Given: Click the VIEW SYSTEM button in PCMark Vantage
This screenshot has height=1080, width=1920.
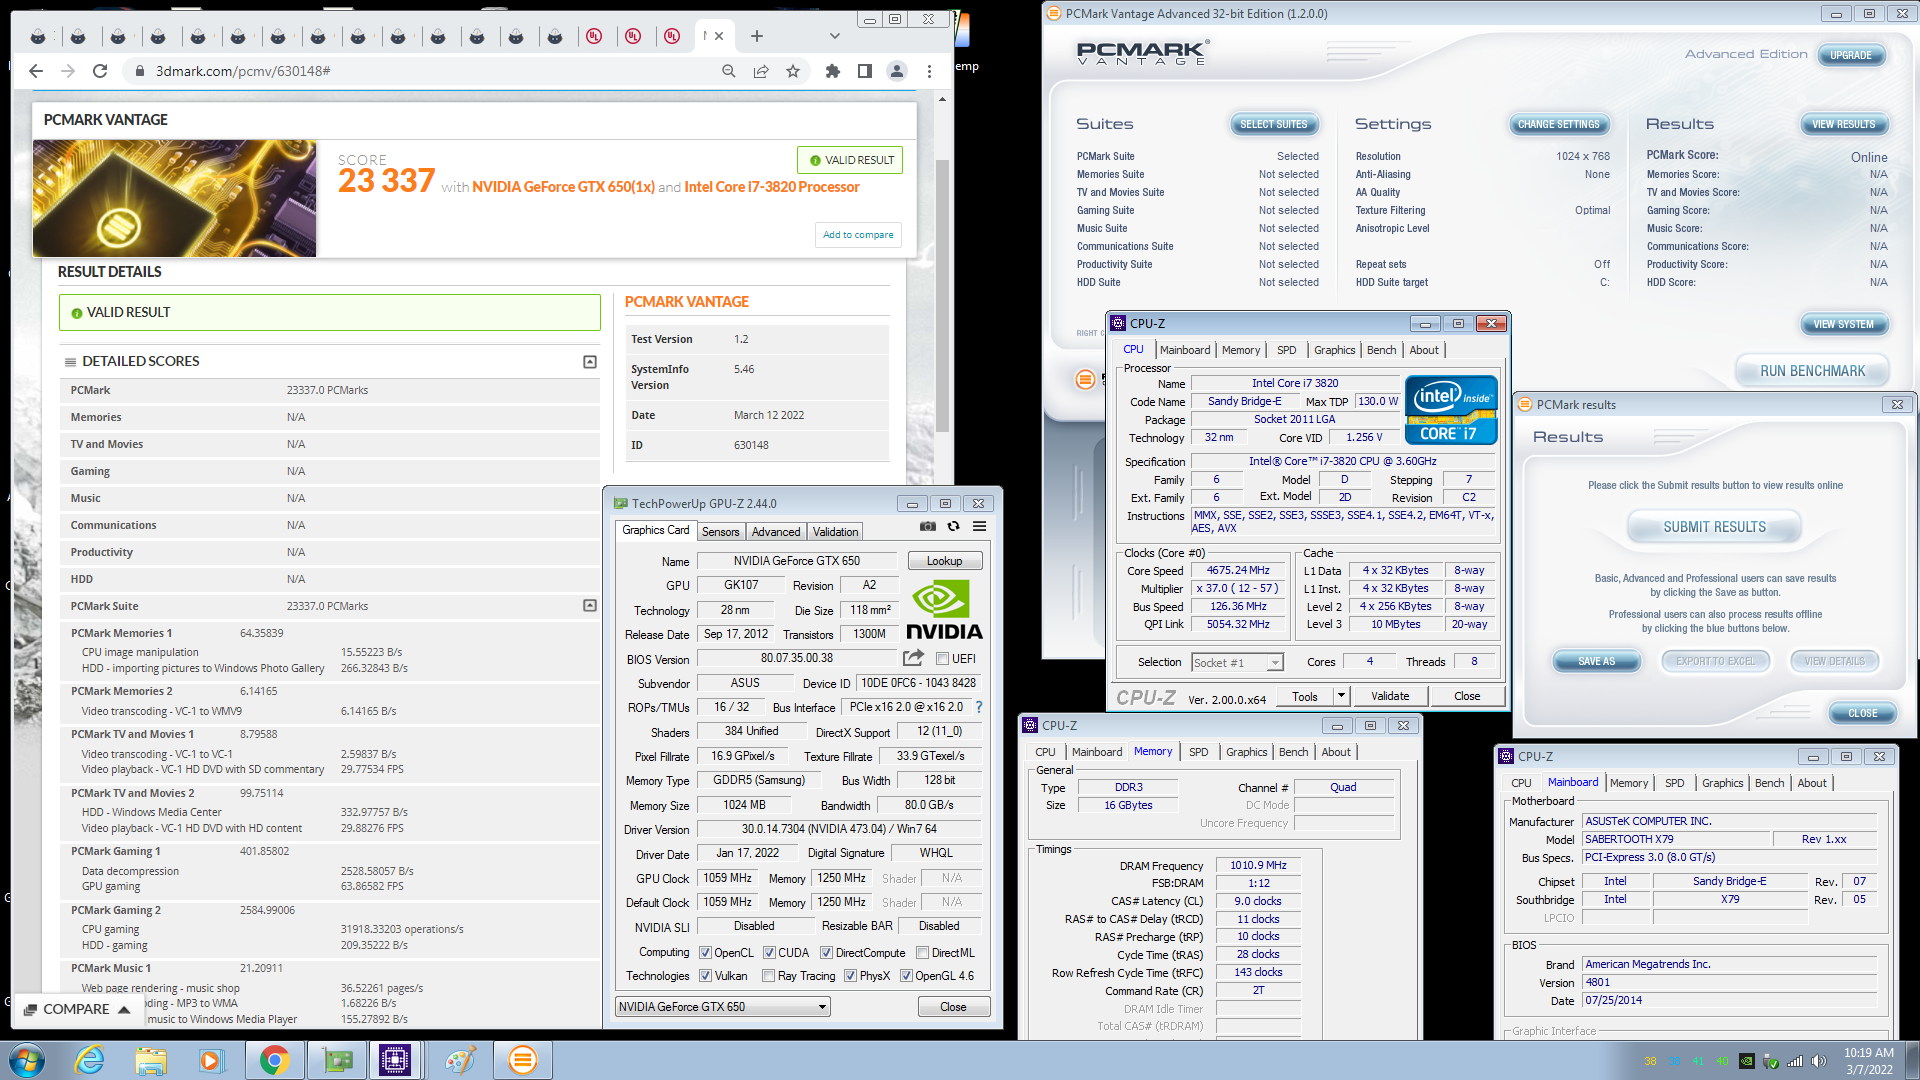Looking at the screenshot, I should (x=1843, y=324).
